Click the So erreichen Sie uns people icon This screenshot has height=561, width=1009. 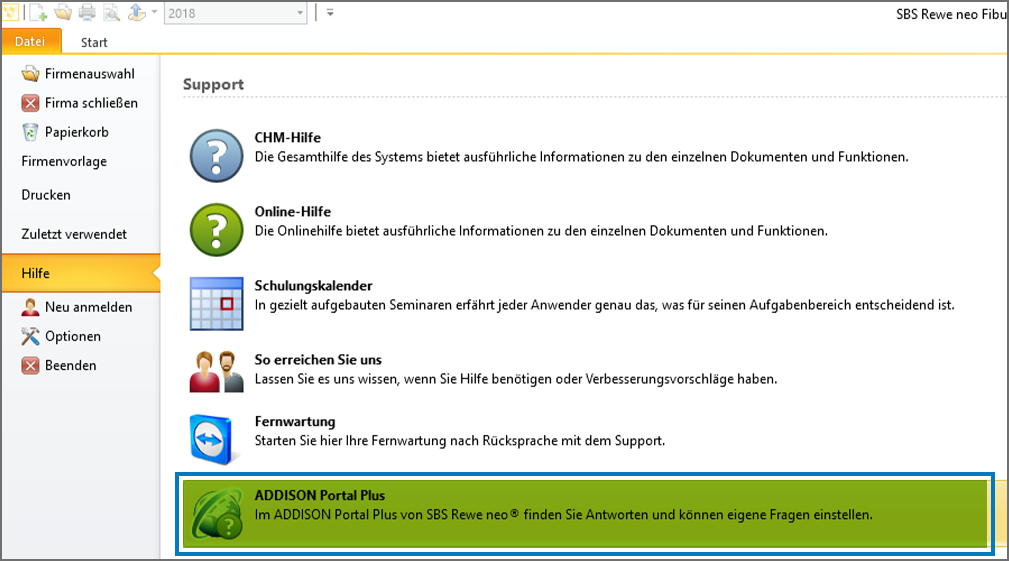coord(217,371)
